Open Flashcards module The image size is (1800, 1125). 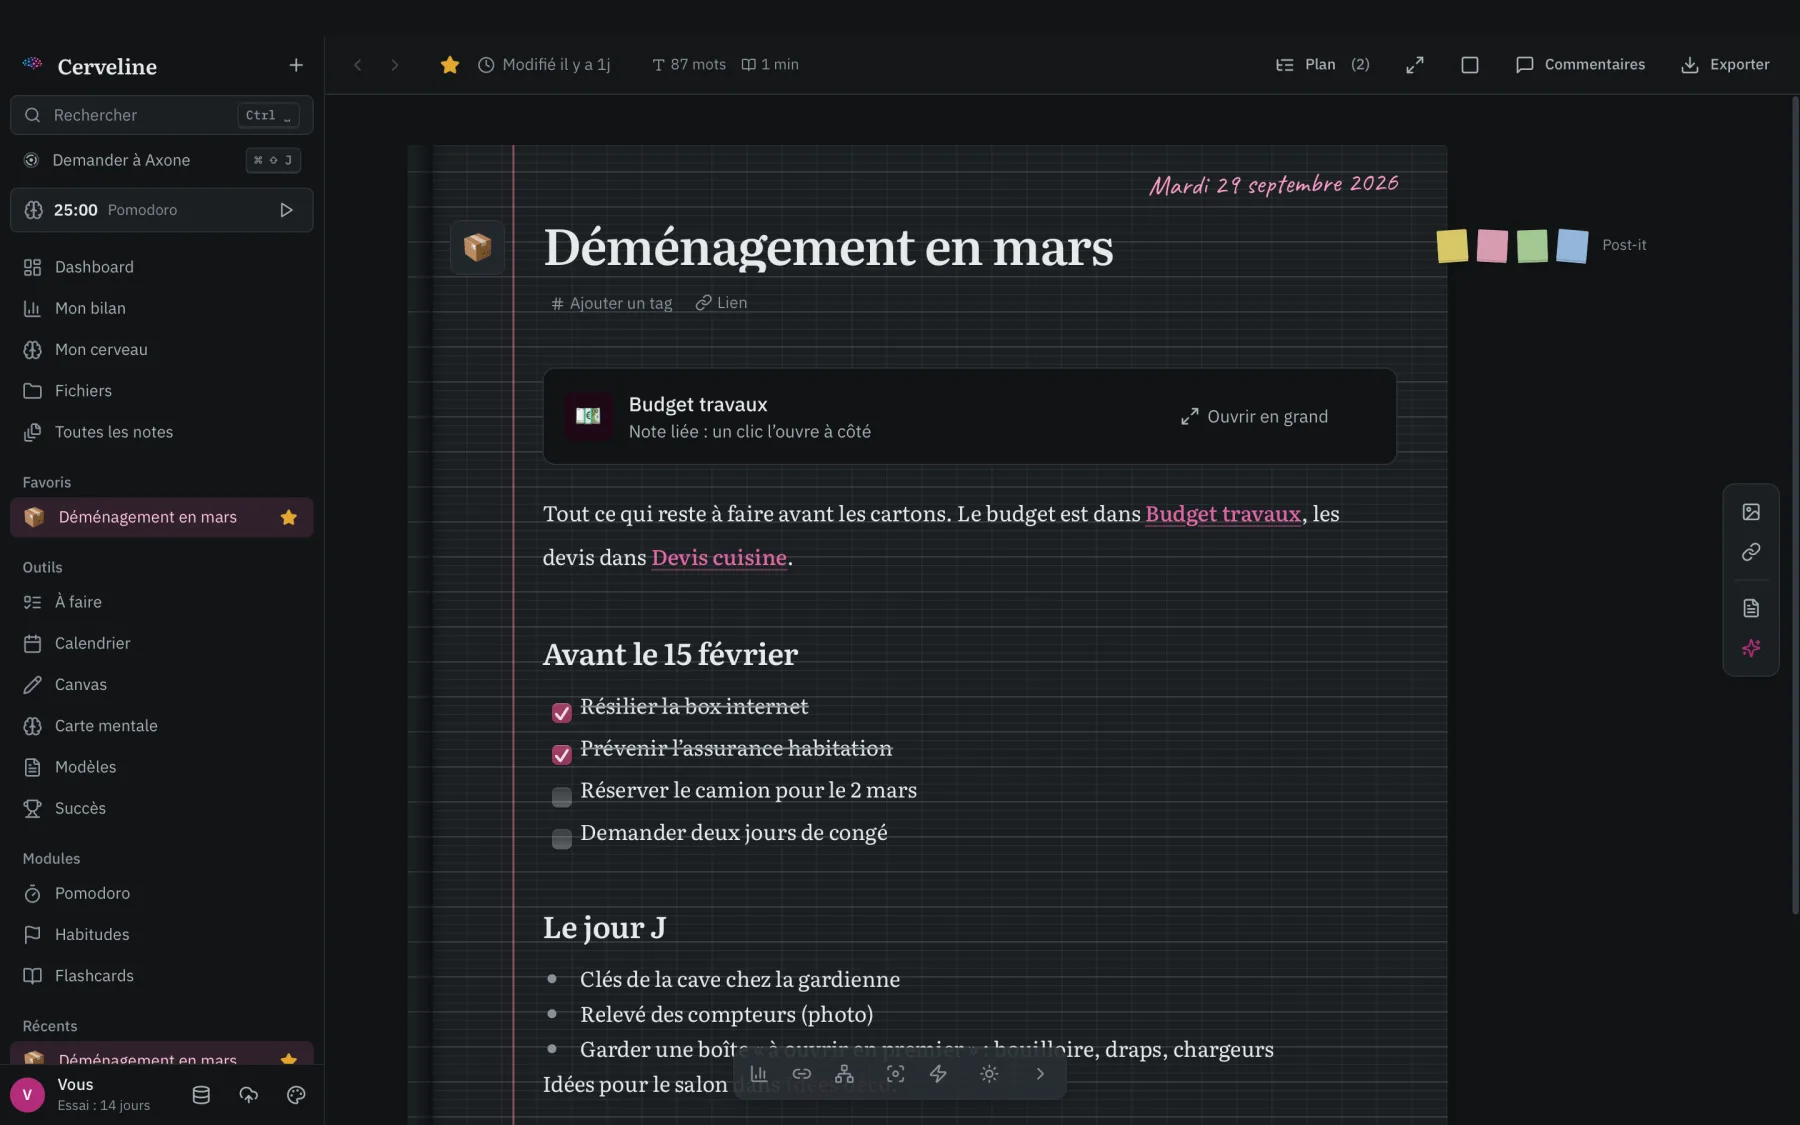pyautogui.click(x=162, y=976)
